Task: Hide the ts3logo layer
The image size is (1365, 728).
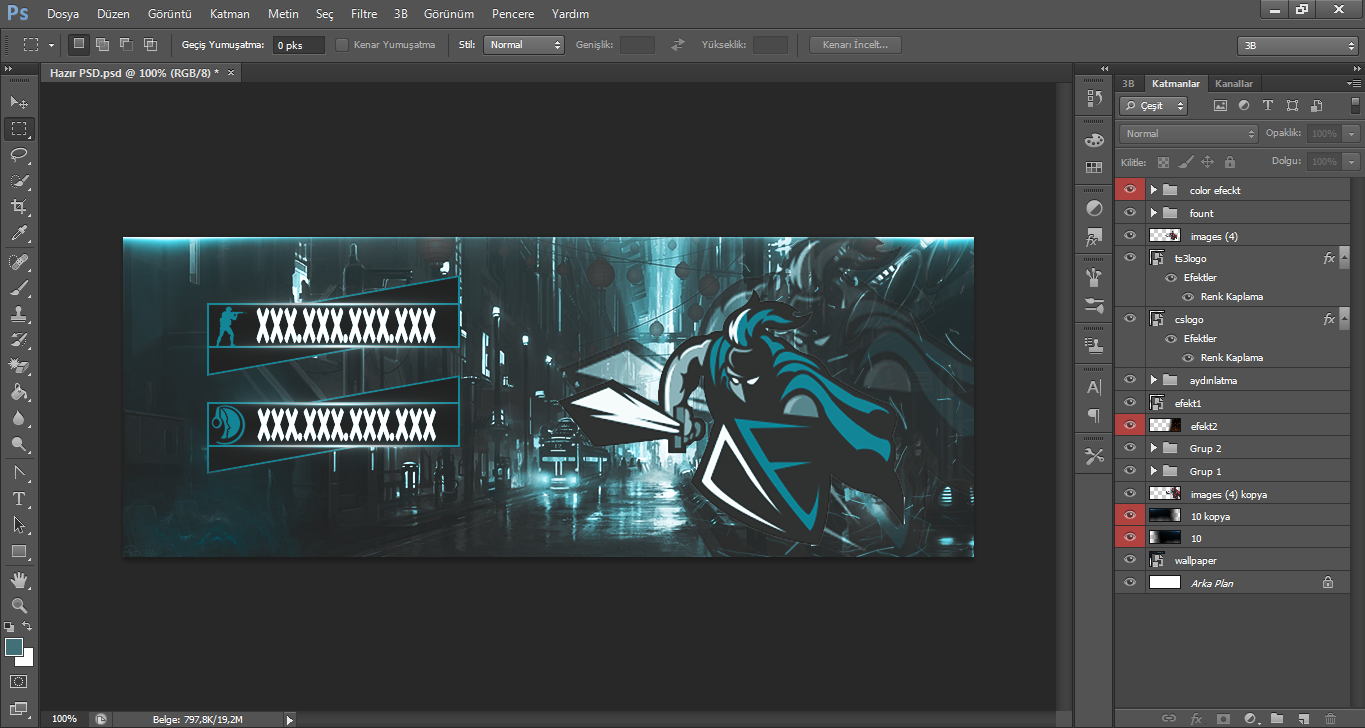Action: (1131, 258)
